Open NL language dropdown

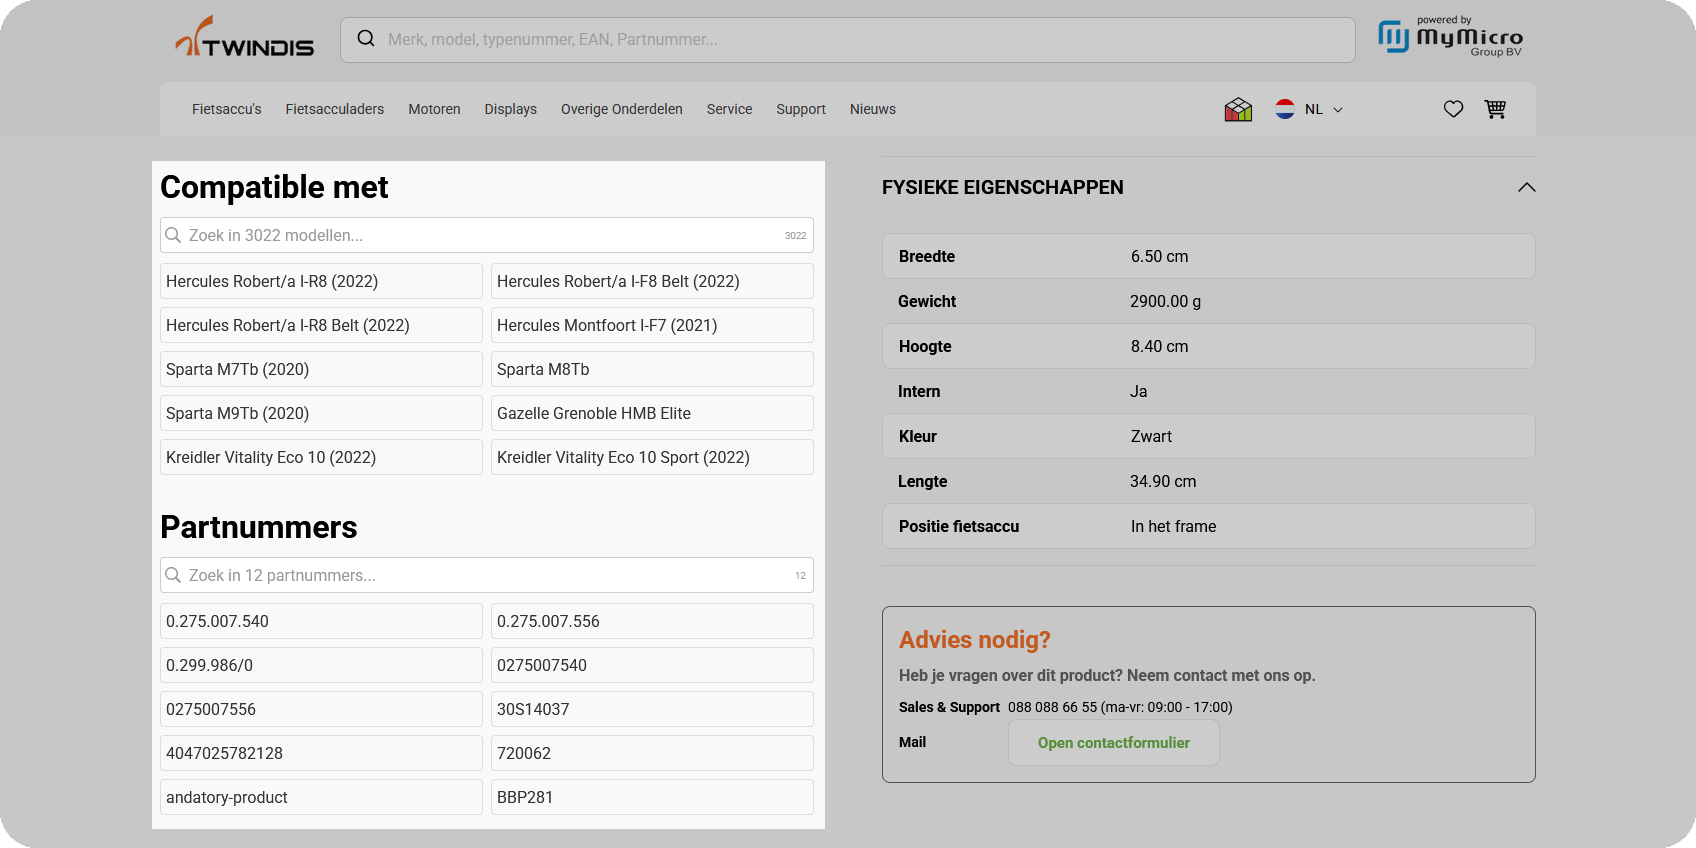click(x=1323, y=109)
